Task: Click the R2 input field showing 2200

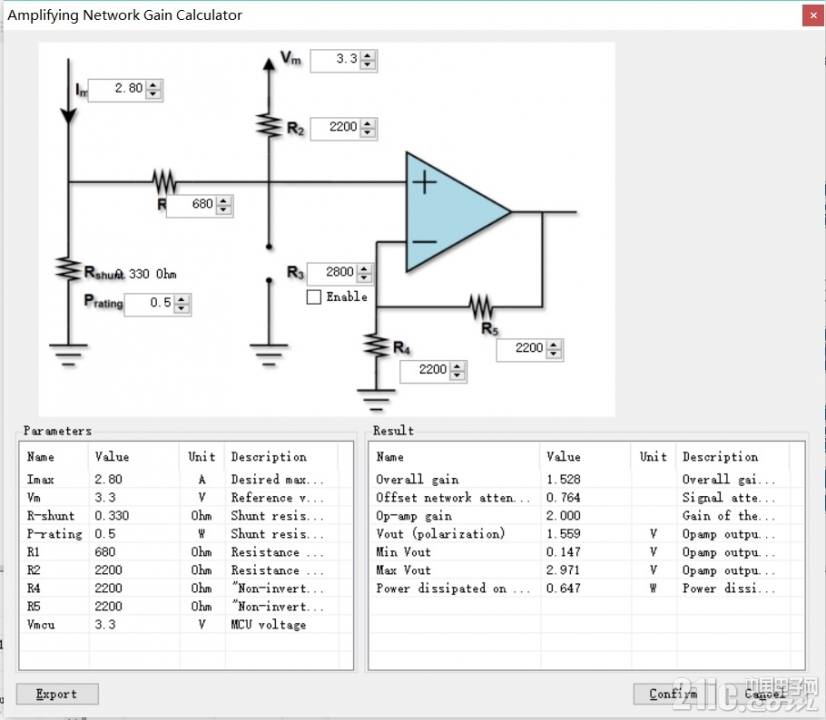Action: (336, 128)
